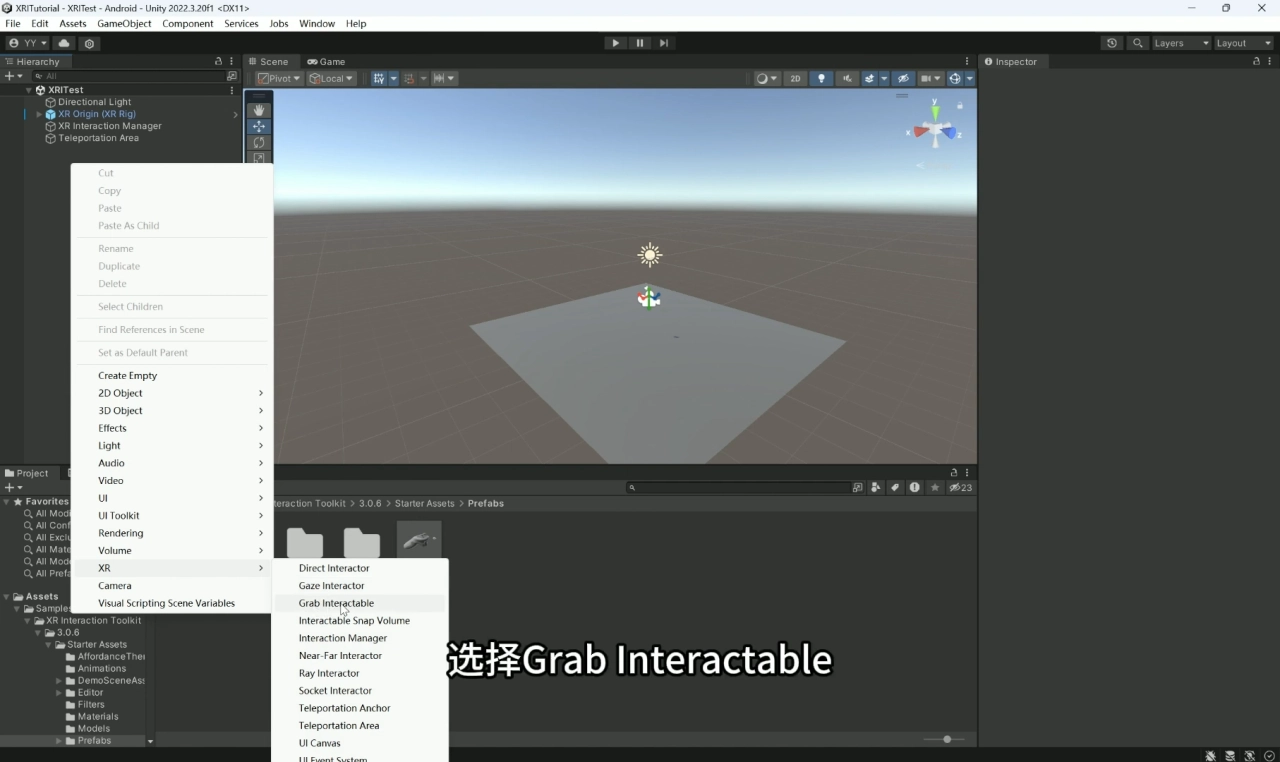Viewport: 1280px width, 762px height.
Task: Click Search by Label icon in Project
Action: tap(895, 488)
